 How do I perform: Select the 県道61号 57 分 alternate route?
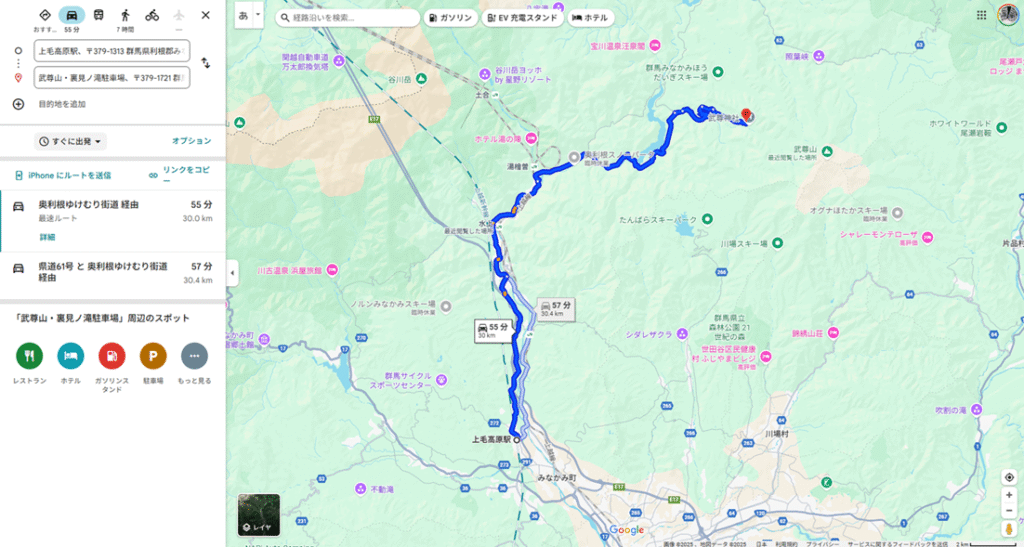pos(112,272)
